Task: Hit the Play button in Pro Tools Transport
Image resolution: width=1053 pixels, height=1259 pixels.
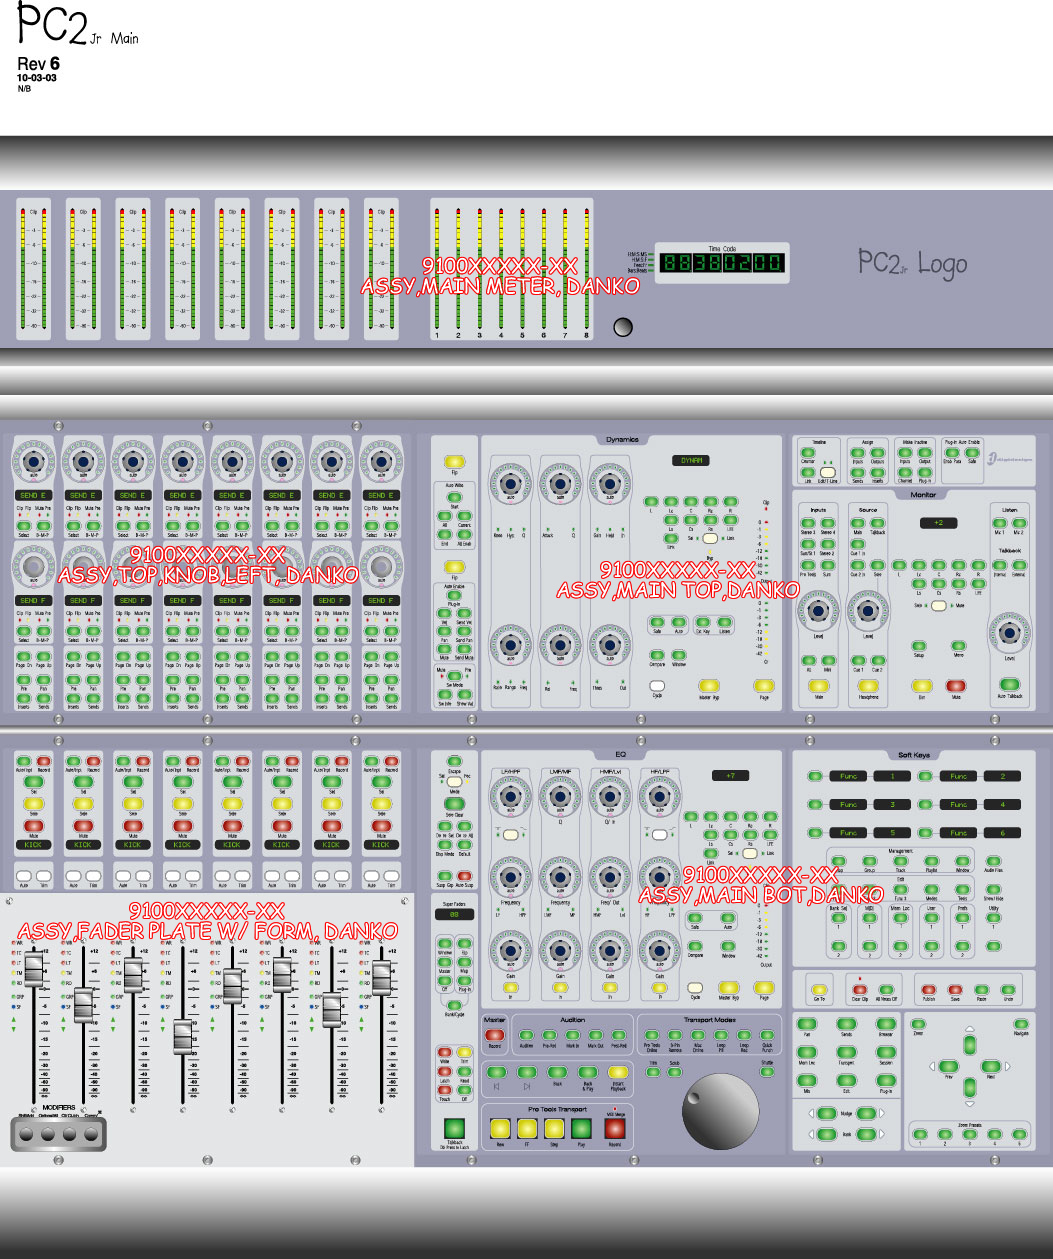Action: [x=581, y=1128]
